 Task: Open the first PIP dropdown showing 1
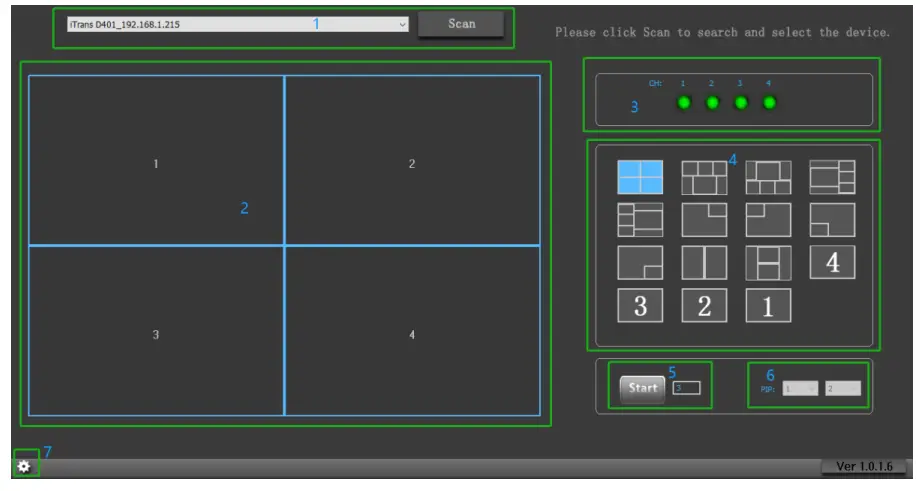(x=800, y=388)
